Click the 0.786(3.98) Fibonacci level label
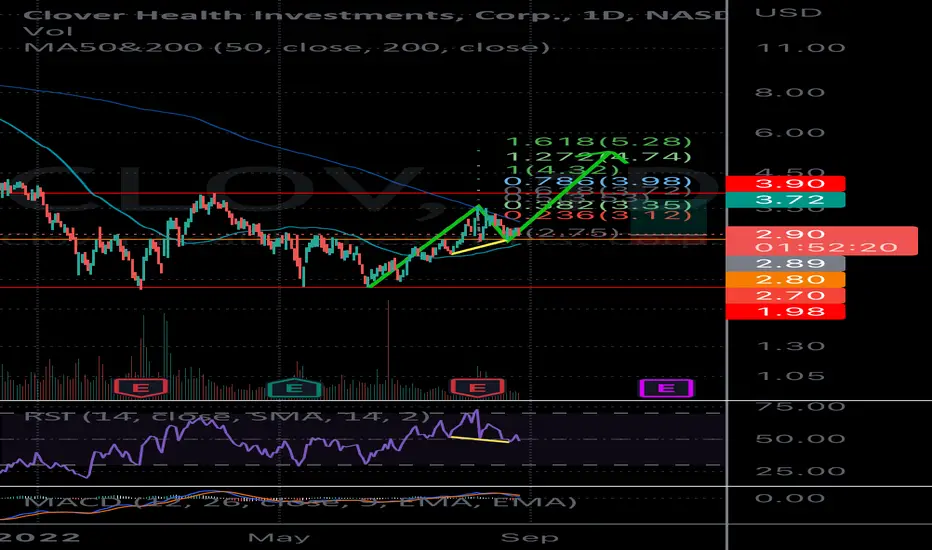Screen dimensions: 932x550 pyautogui.click(x=598, y=182)
